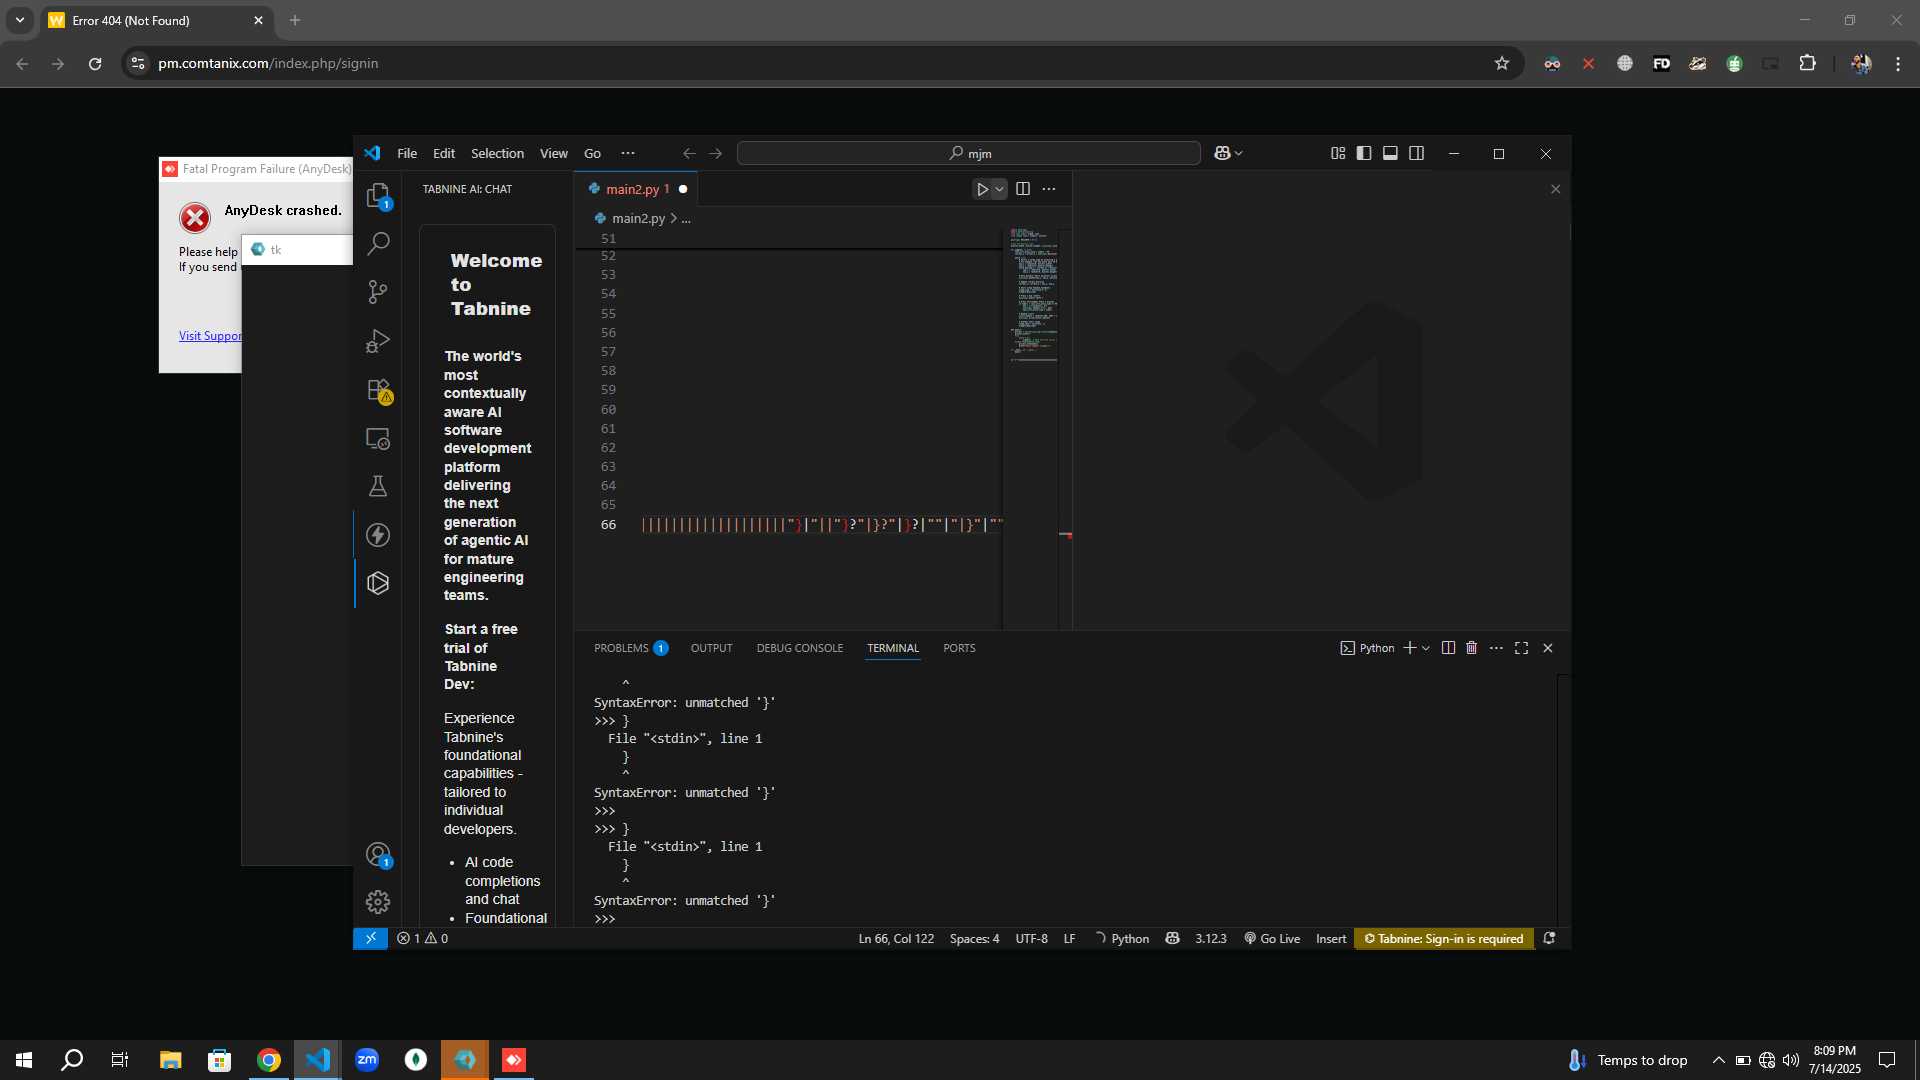The width and height of the screenshot is (1920, 1080).
Task: Open the Testing flask view
Action: point(378,486)
